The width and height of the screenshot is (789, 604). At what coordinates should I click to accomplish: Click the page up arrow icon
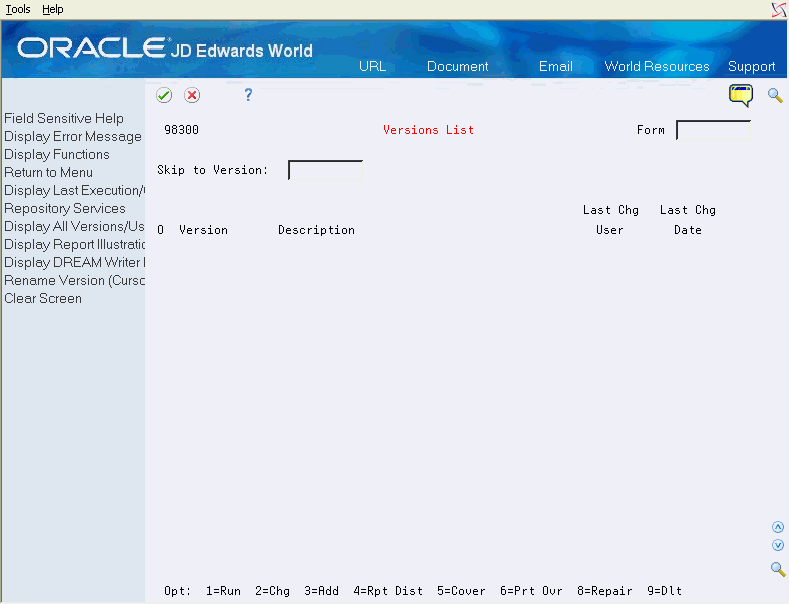click(x=778, y=527)
